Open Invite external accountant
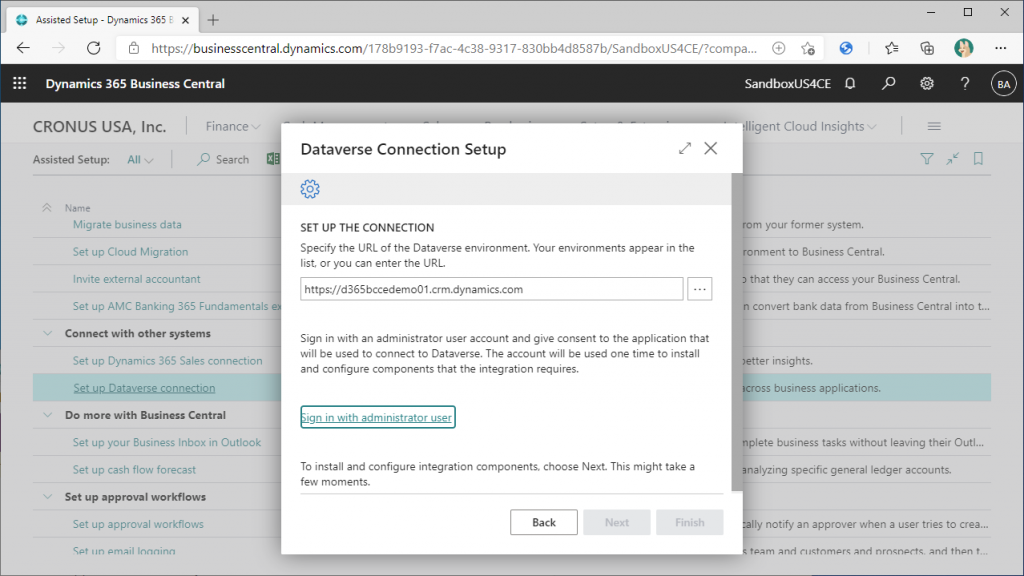Screen dimensions: 1024x576 [x=136, y=279]
